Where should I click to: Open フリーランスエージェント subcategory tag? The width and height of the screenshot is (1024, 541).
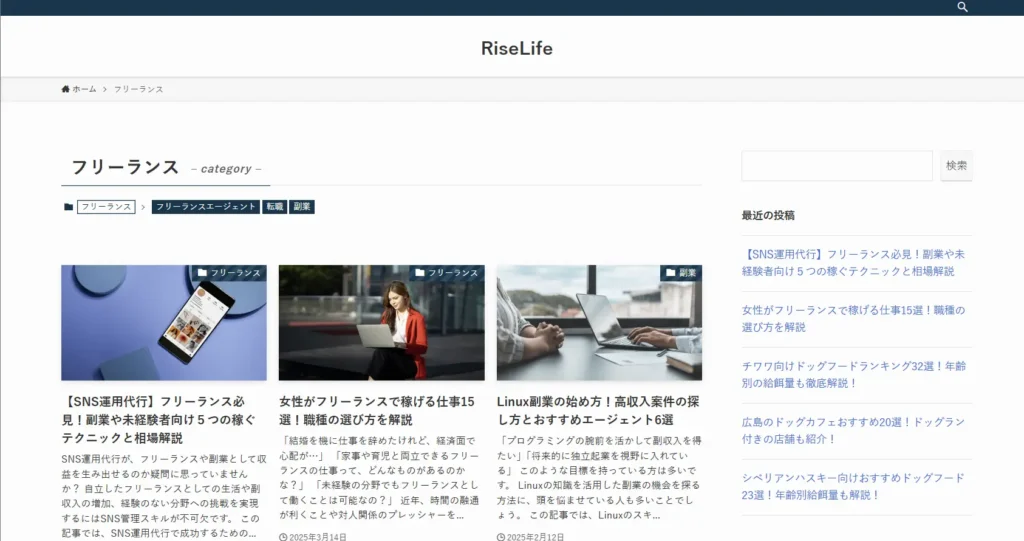[206, 206]
